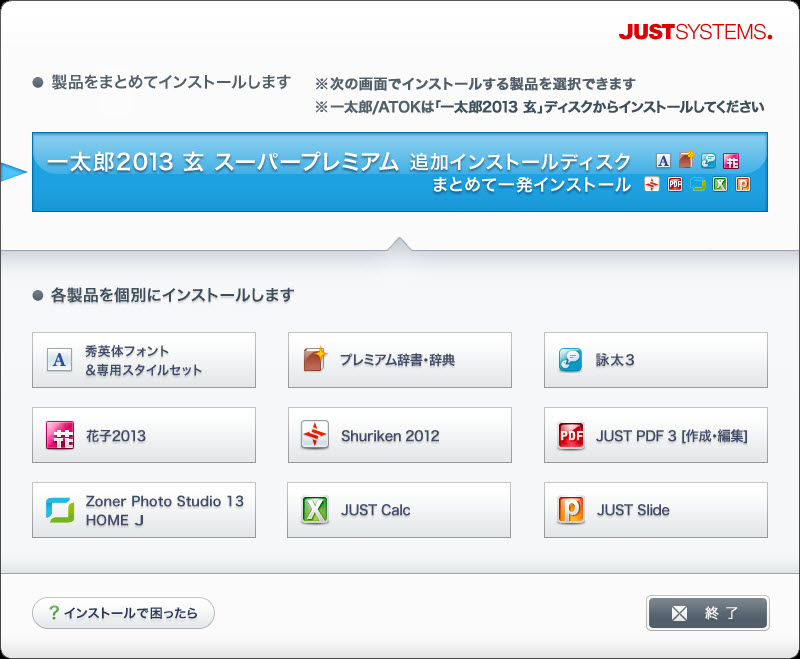The height and width of the screenshot is (659, 800).
Task: Click the small orange Slide icon in banner
Action: (743, 184)
